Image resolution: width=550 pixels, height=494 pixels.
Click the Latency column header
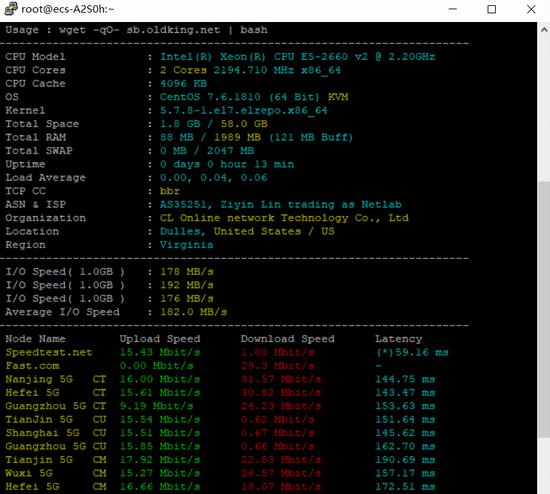tap(398, 339)
